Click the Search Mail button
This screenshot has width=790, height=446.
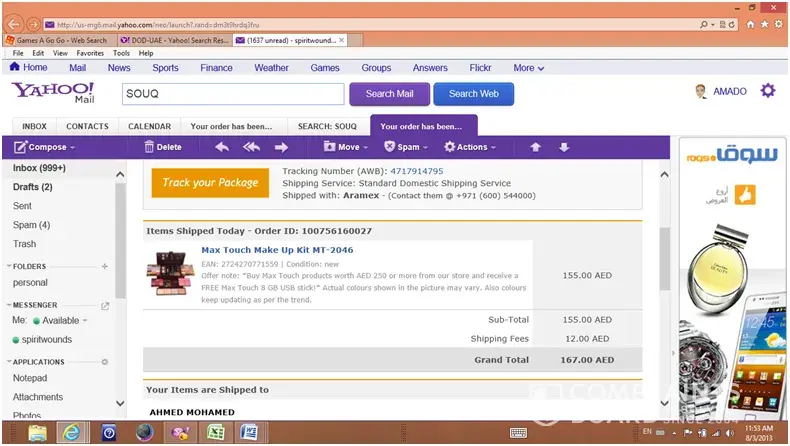[x=389, y=94]
